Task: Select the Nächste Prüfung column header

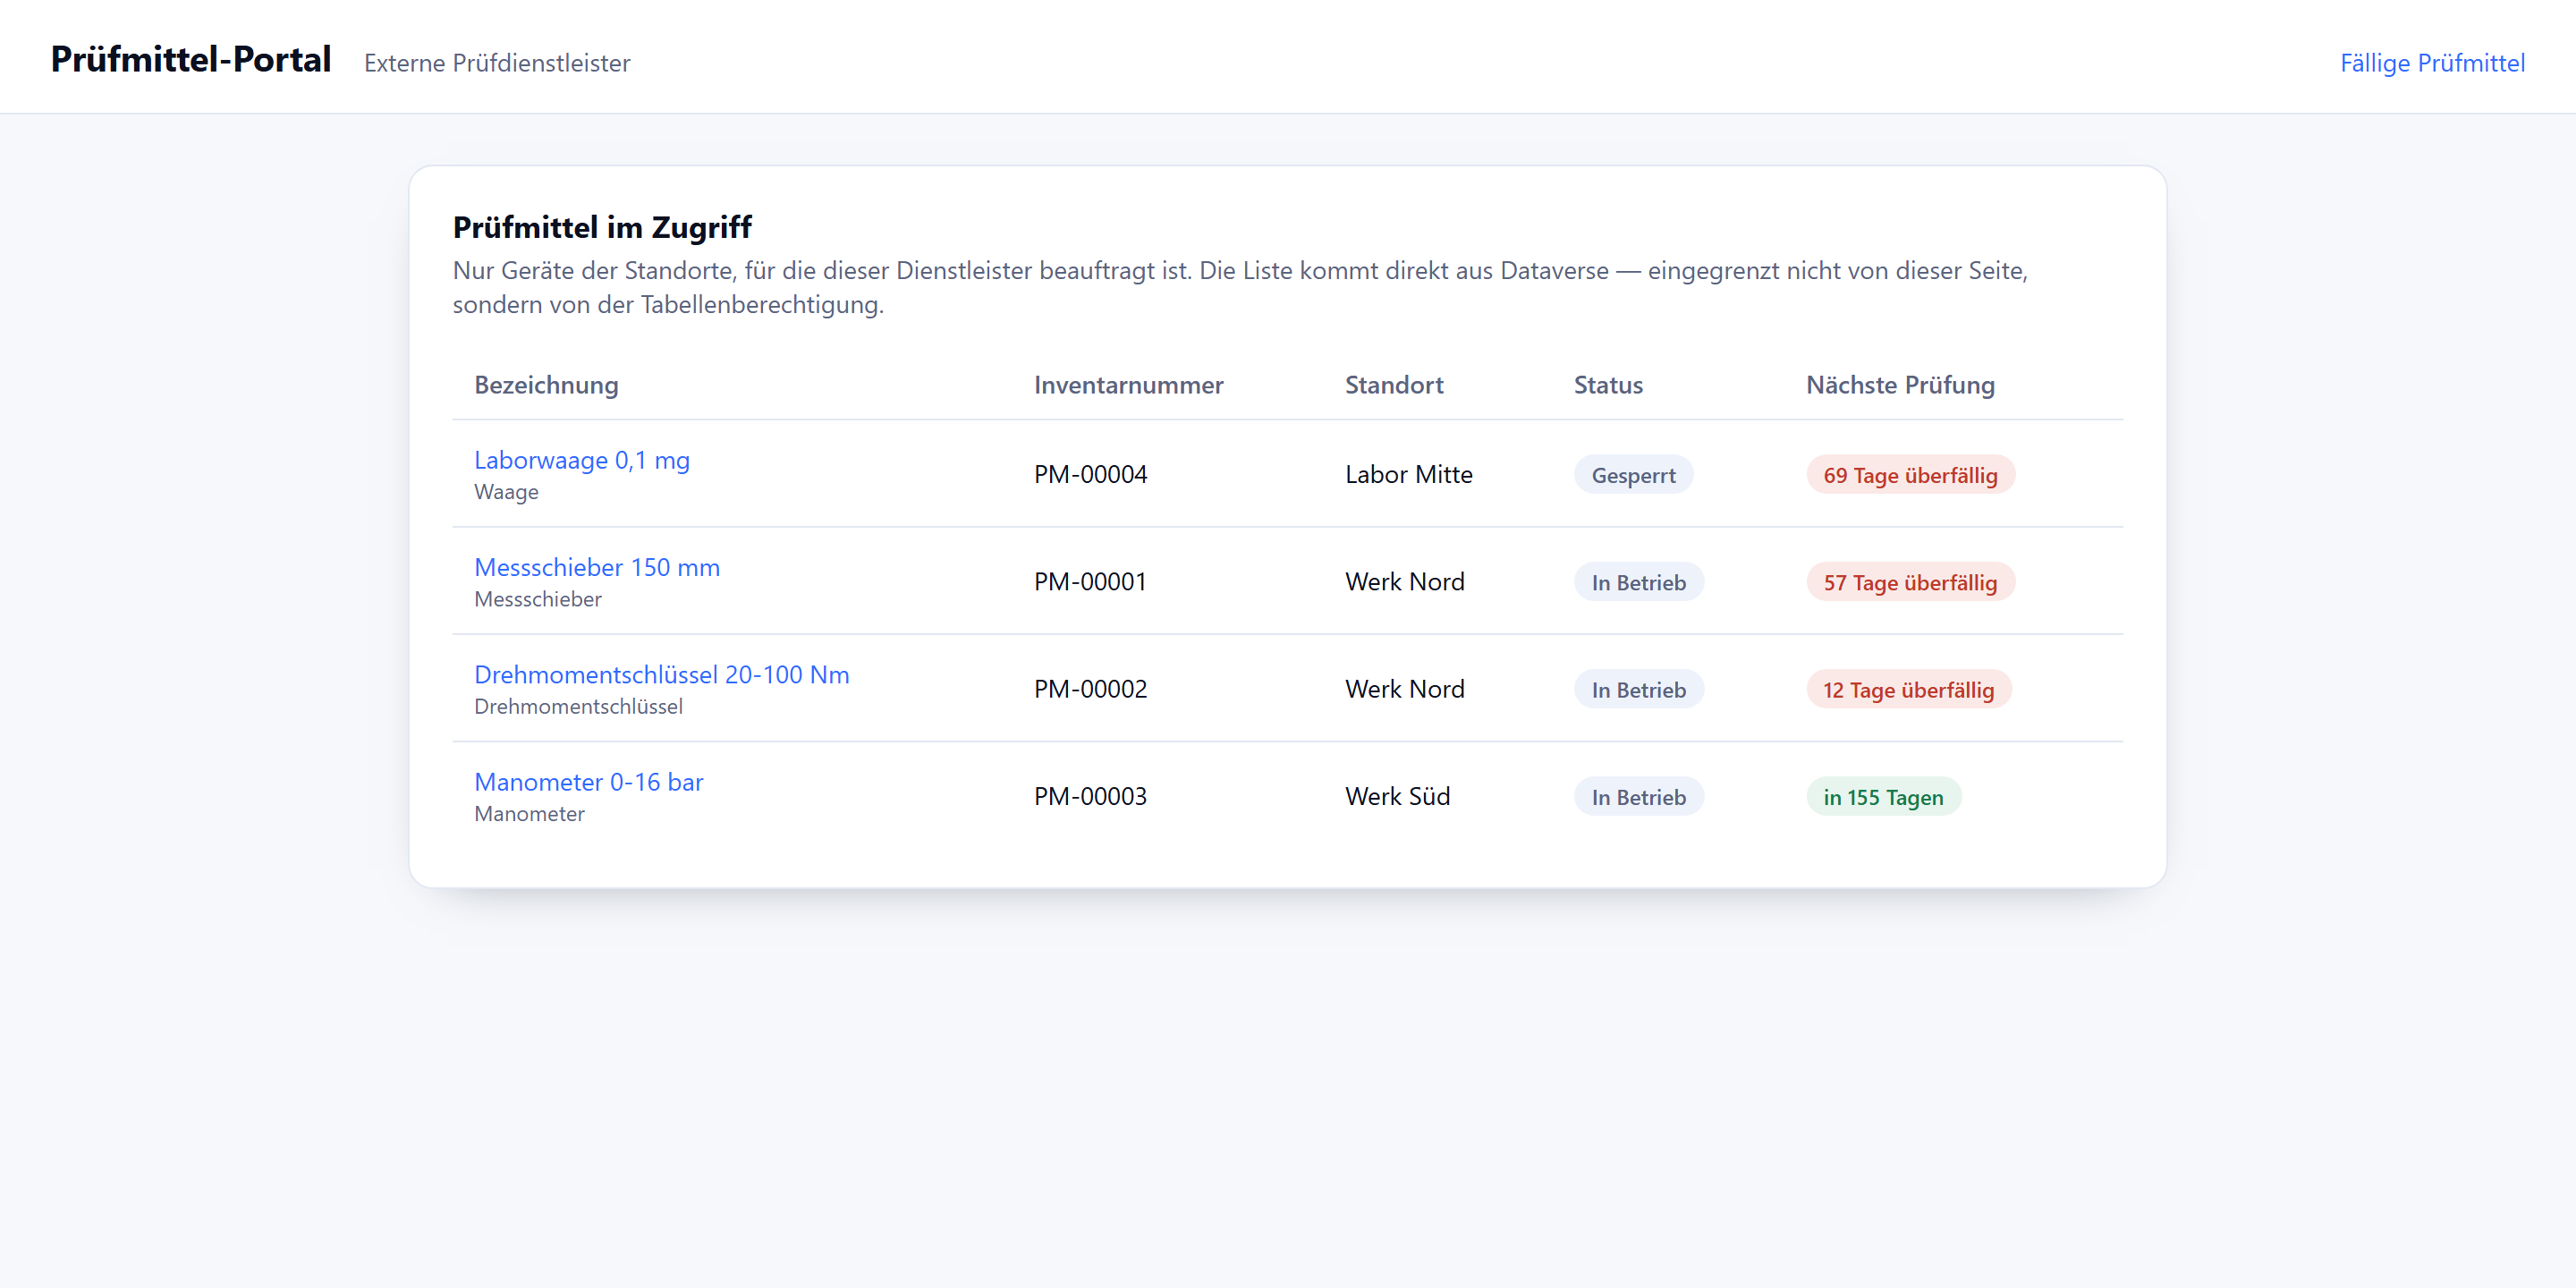Action: click(1900, 385)
